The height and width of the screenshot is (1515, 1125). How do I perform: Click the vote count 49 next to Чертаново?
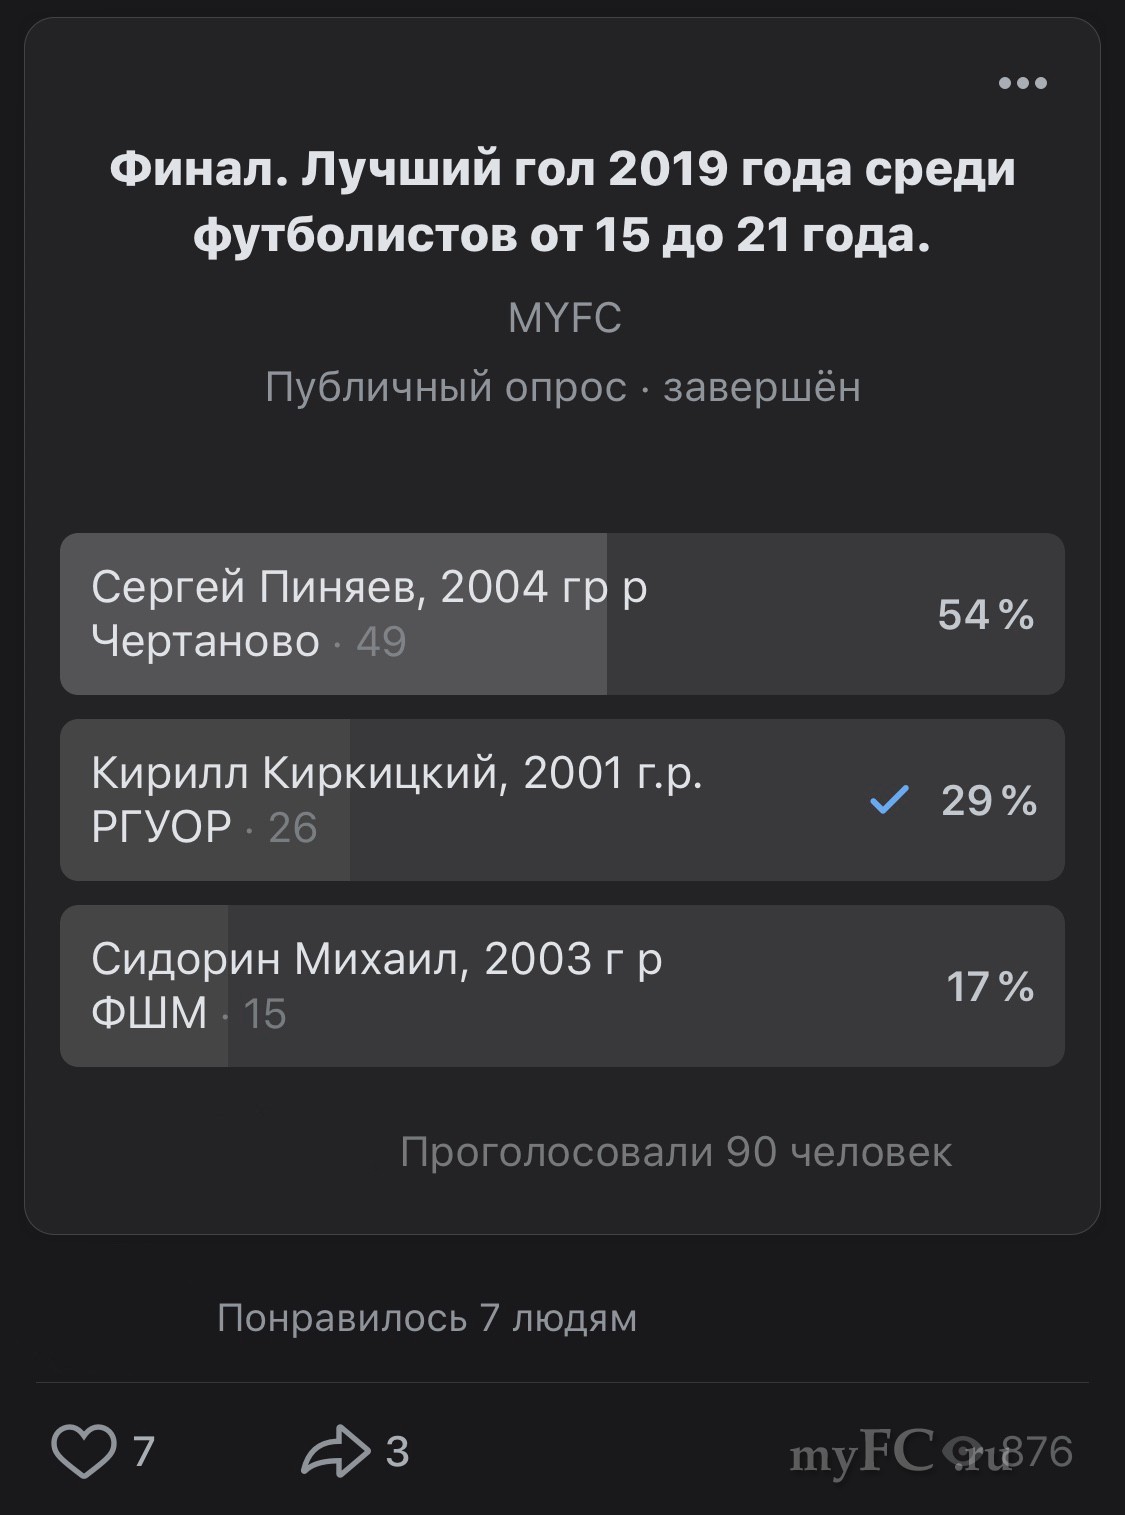(x=381, y=642)
